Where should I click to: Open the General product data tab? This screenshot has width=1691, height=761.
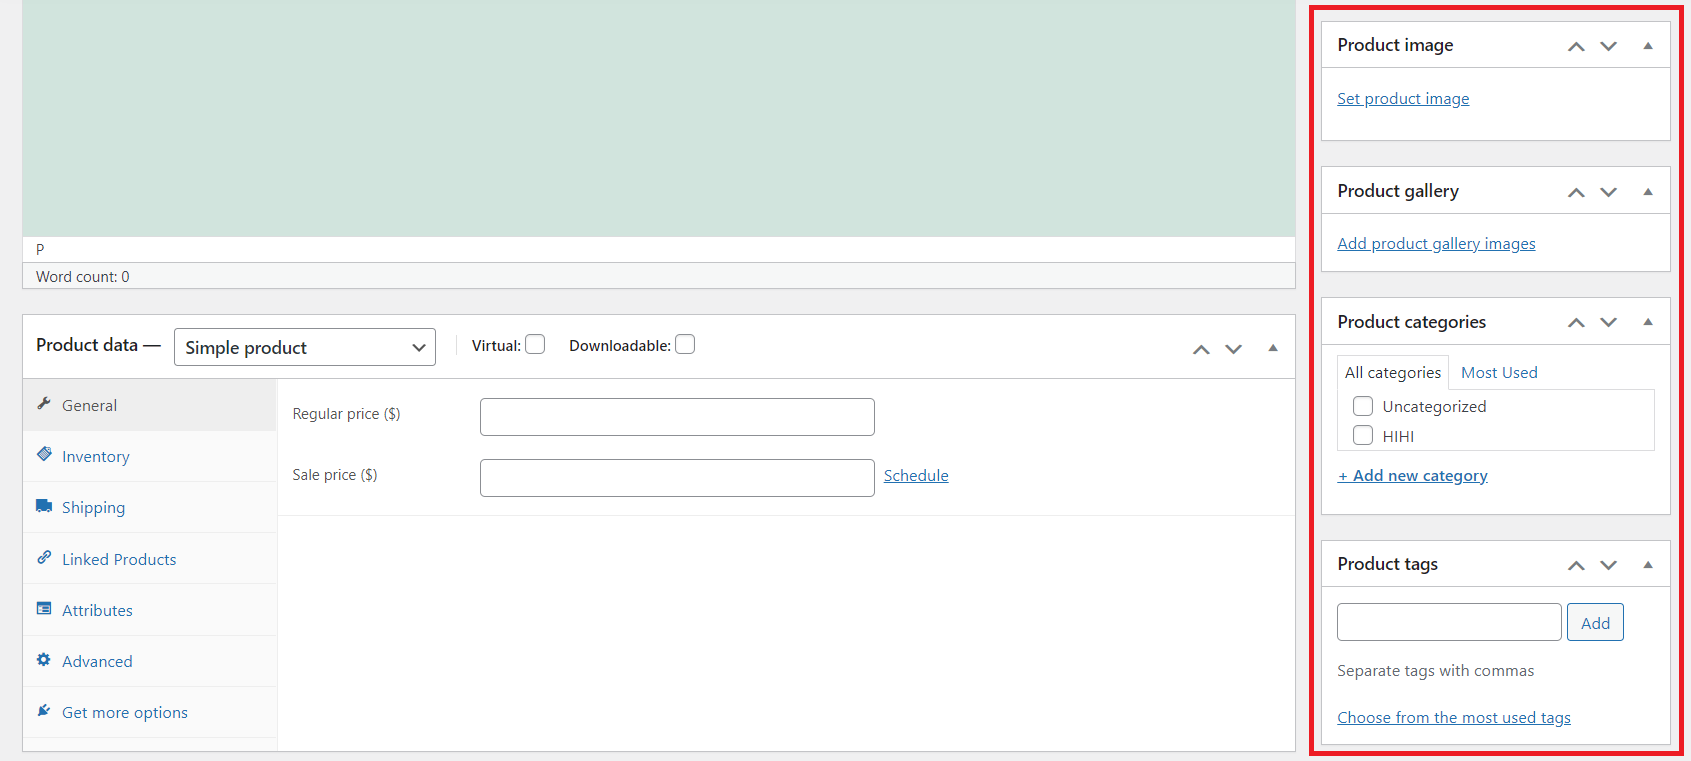(x=150, y=405)
